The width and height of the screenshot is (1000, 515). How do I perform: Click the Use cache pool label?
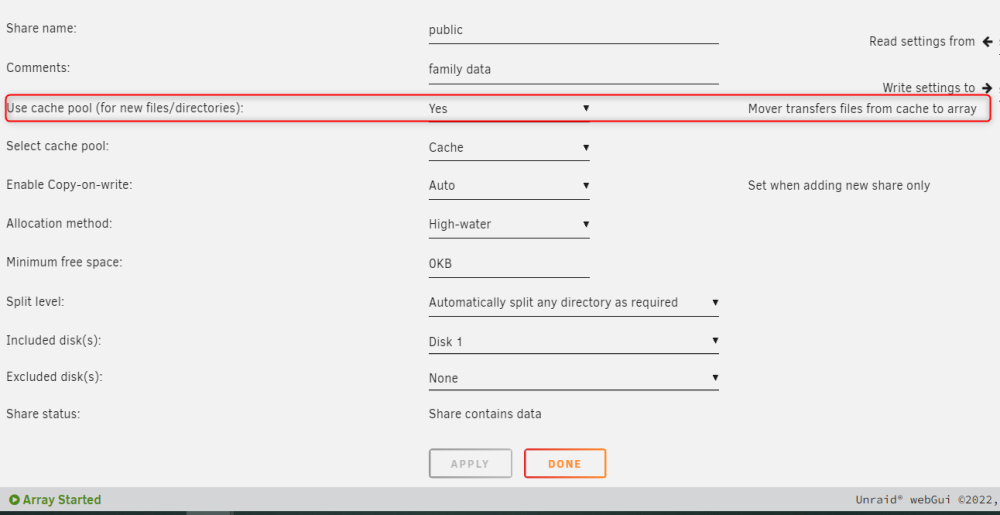click(125, 108)
